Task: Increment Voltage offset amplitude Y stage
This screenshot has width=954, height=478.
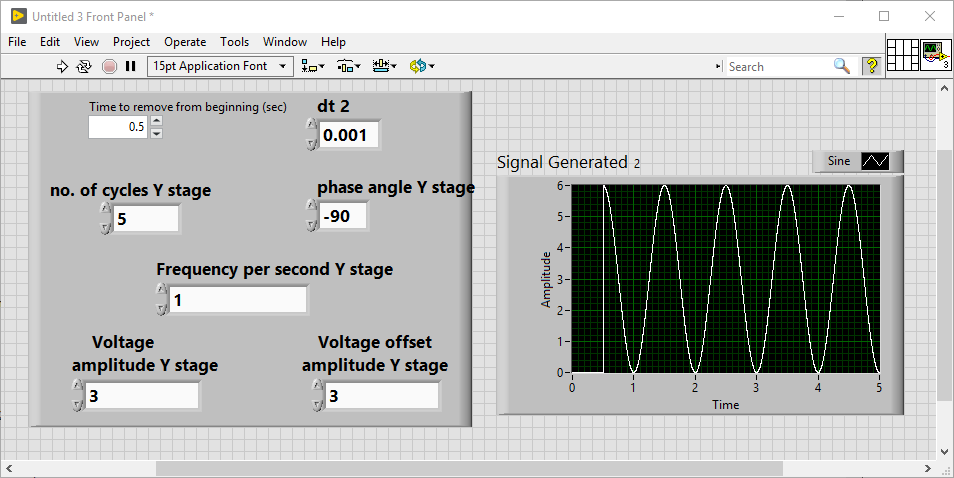Action: coord(317,386)
